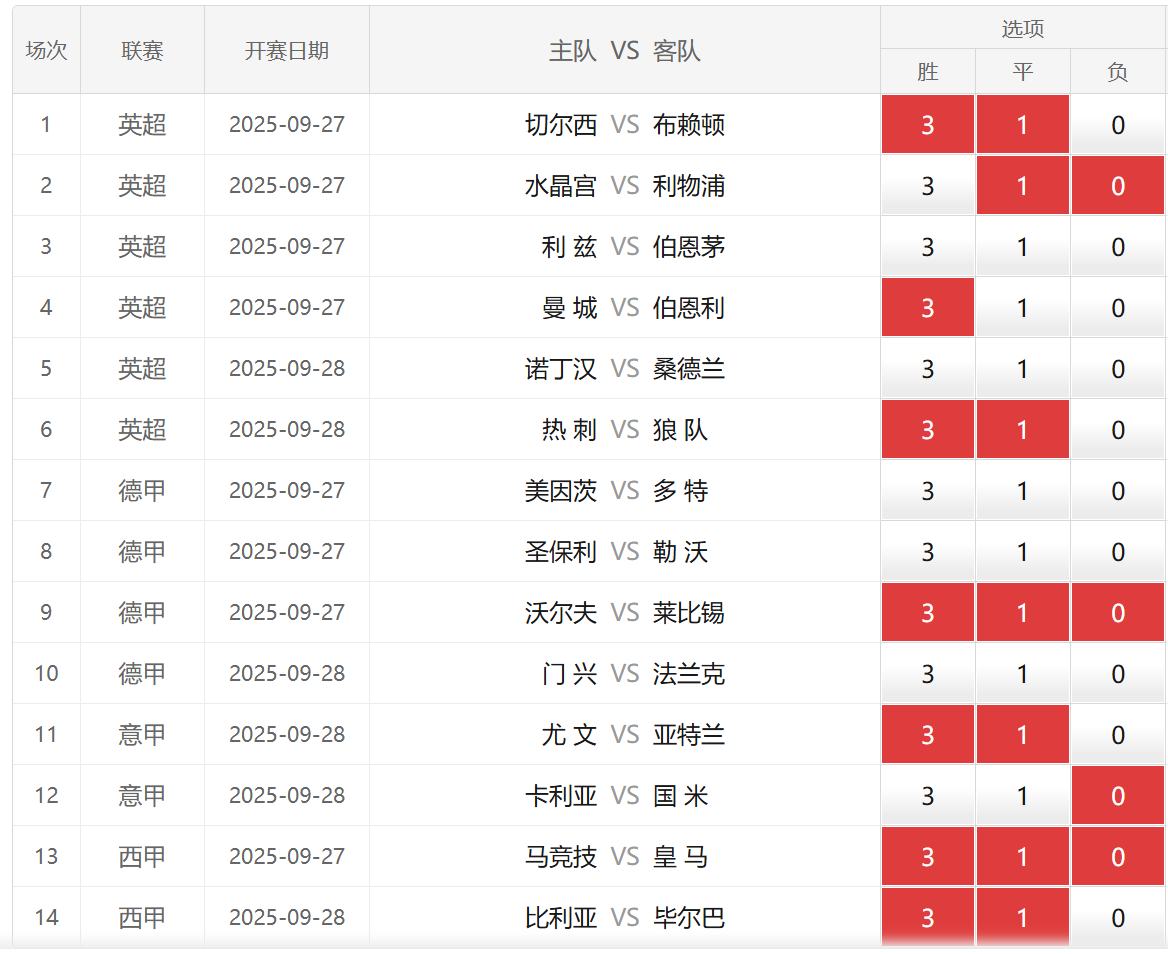The height and width of the screenshot is (954, 1168).
Task: Click home team name 切尔西
Action: coord(561,125)
